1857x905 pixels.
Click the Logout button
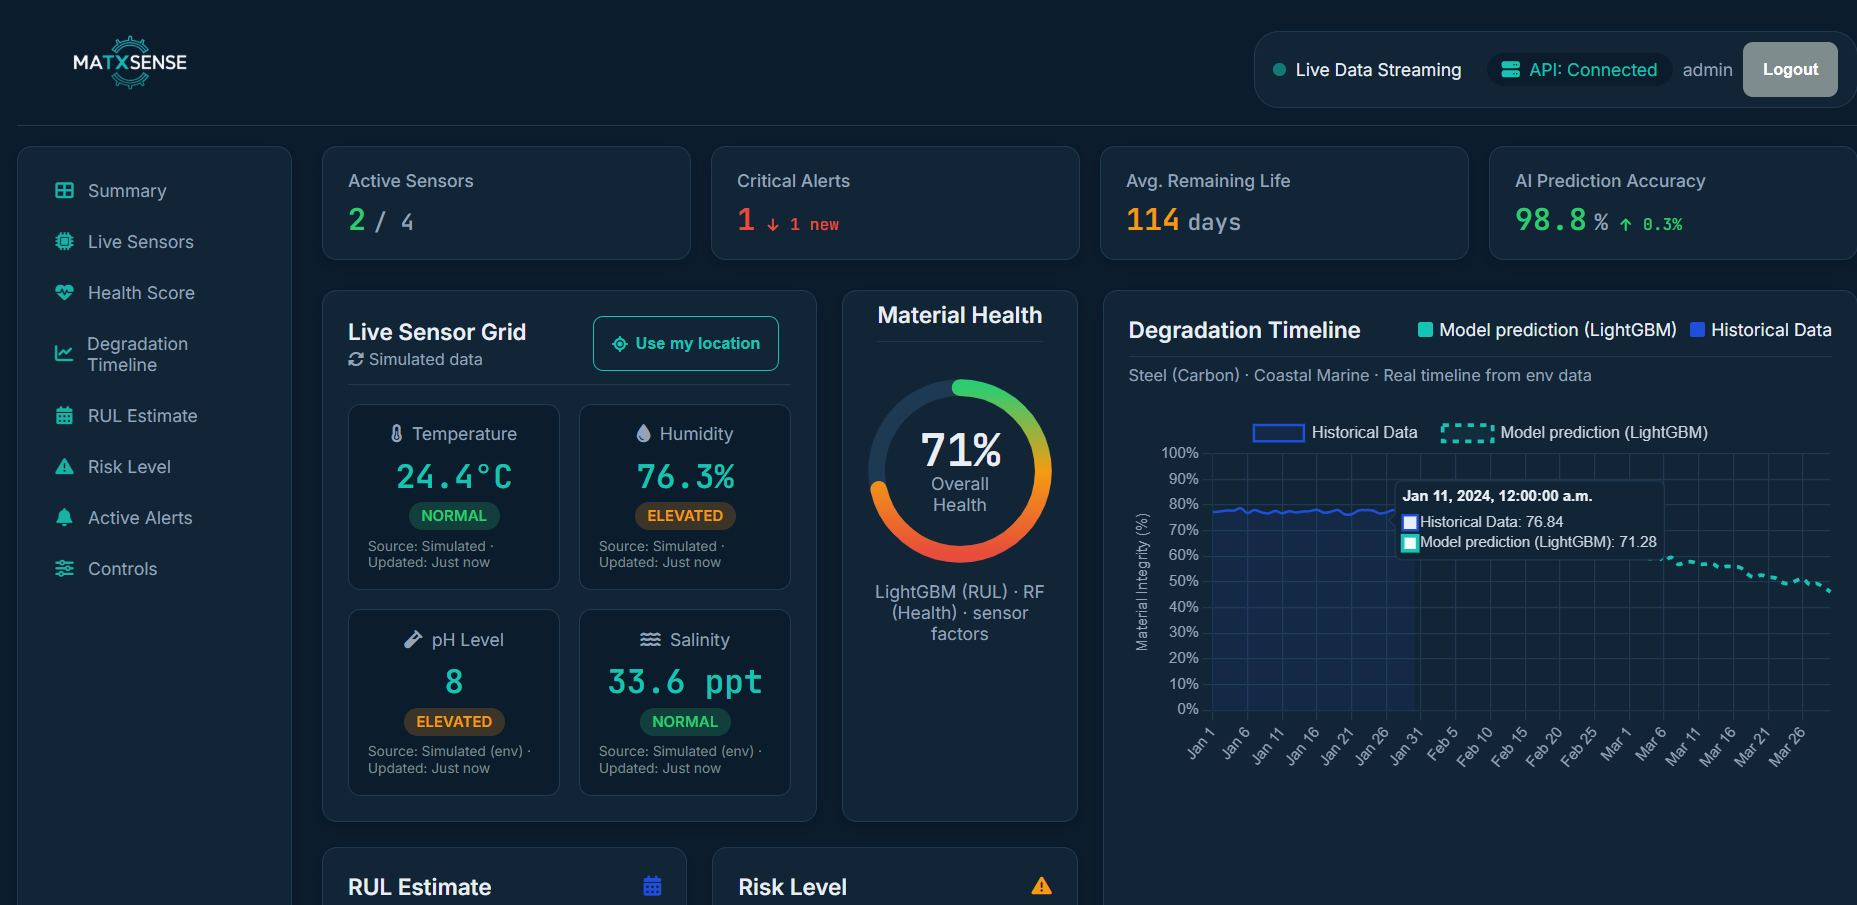(1789, 69)
